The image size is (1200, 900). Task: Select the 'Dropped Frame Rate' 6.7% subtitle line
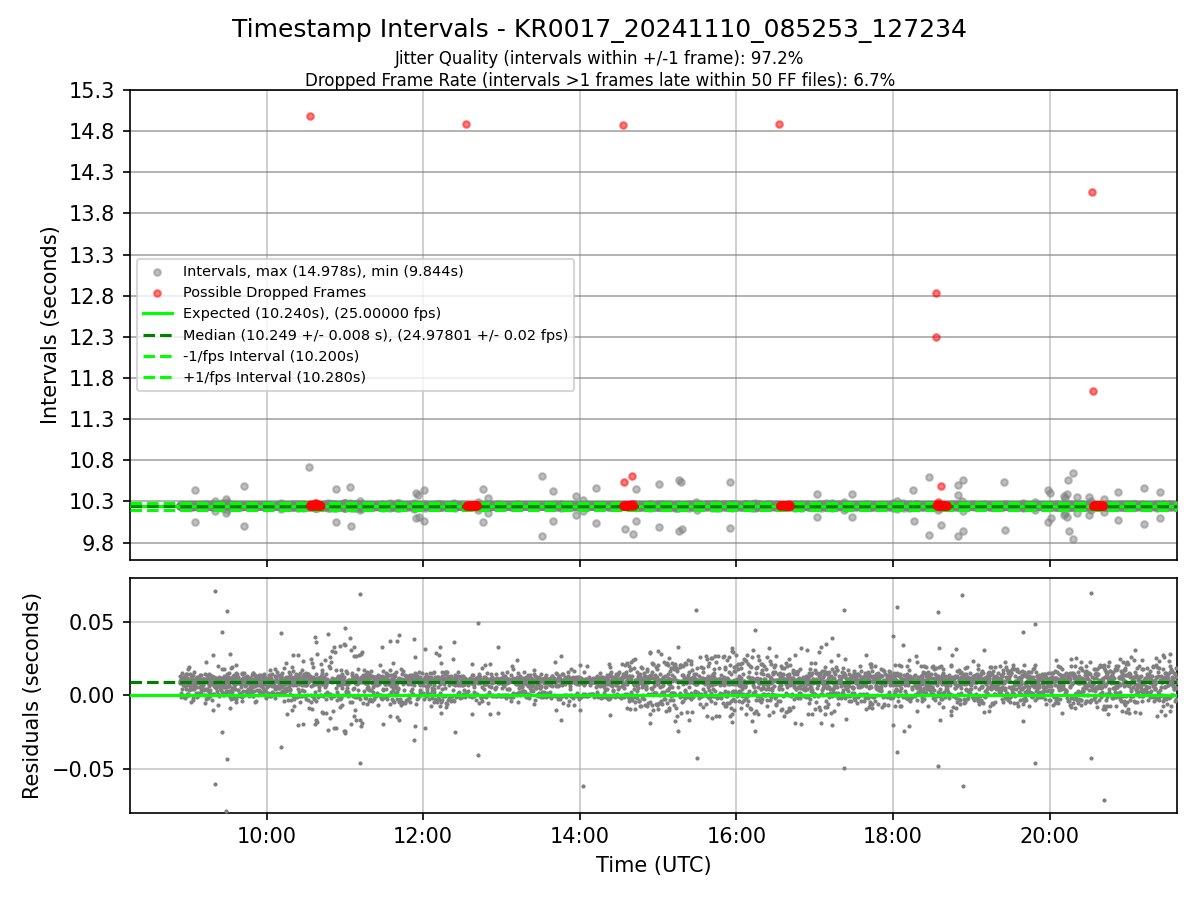[x=599, y=80]
